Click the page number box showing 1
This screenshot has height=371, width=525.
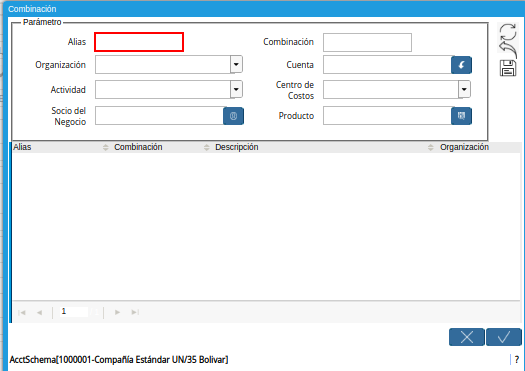(74, 312)
